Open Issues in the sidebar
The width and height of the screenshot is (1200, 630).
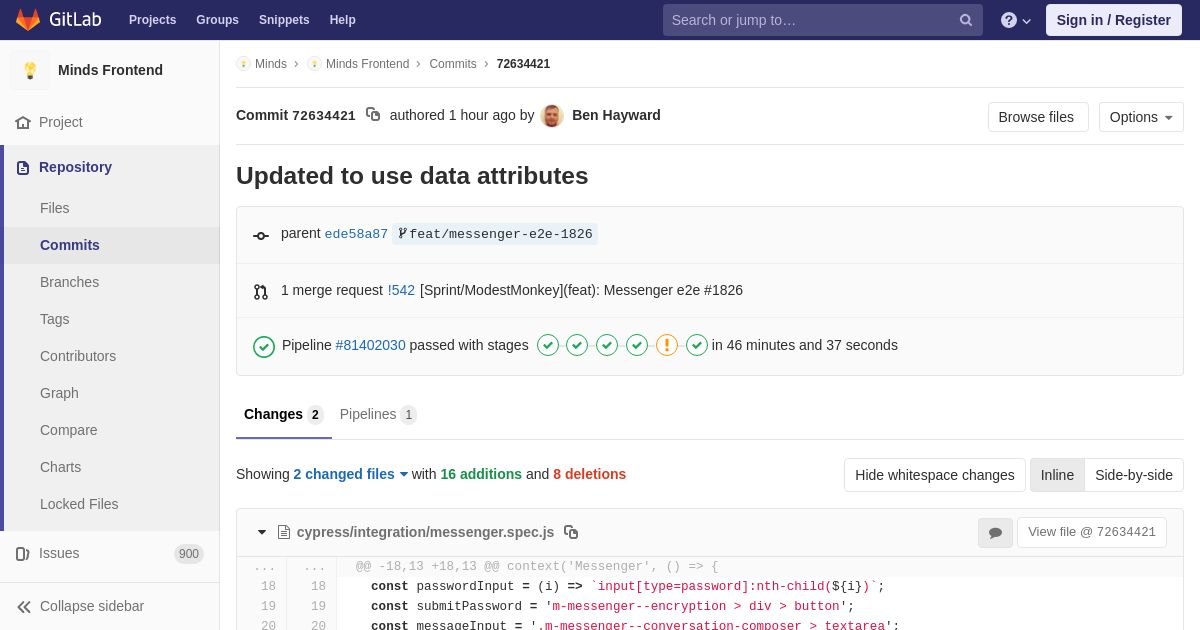(x=110, y=553)
